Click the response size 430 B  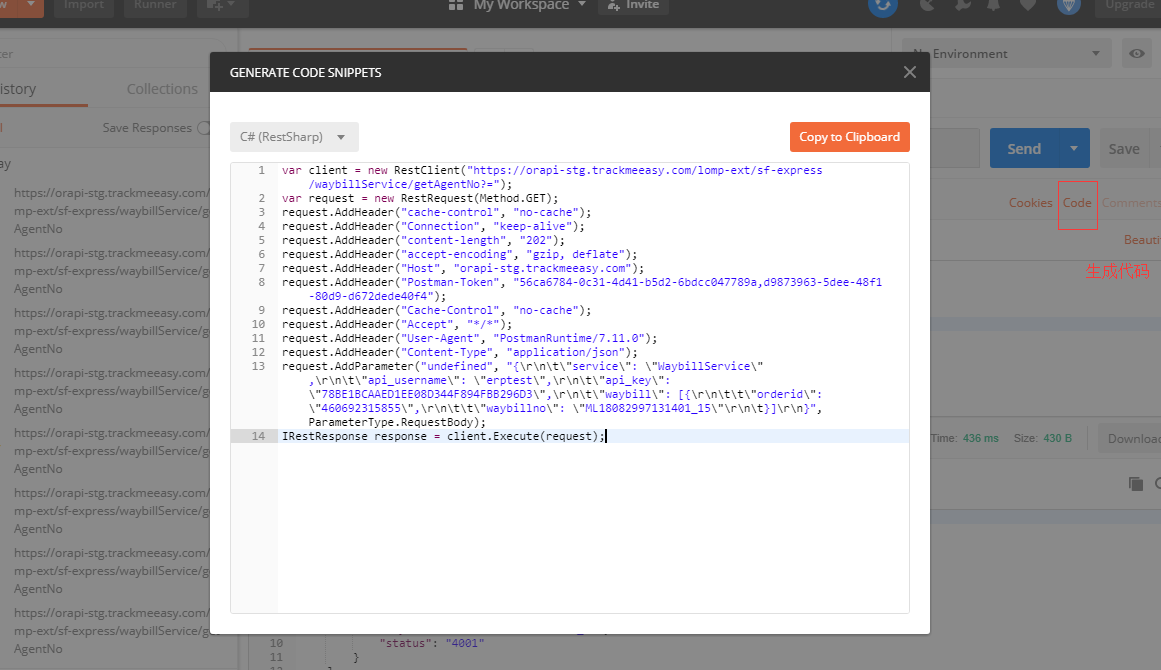tap(1057, 438)
